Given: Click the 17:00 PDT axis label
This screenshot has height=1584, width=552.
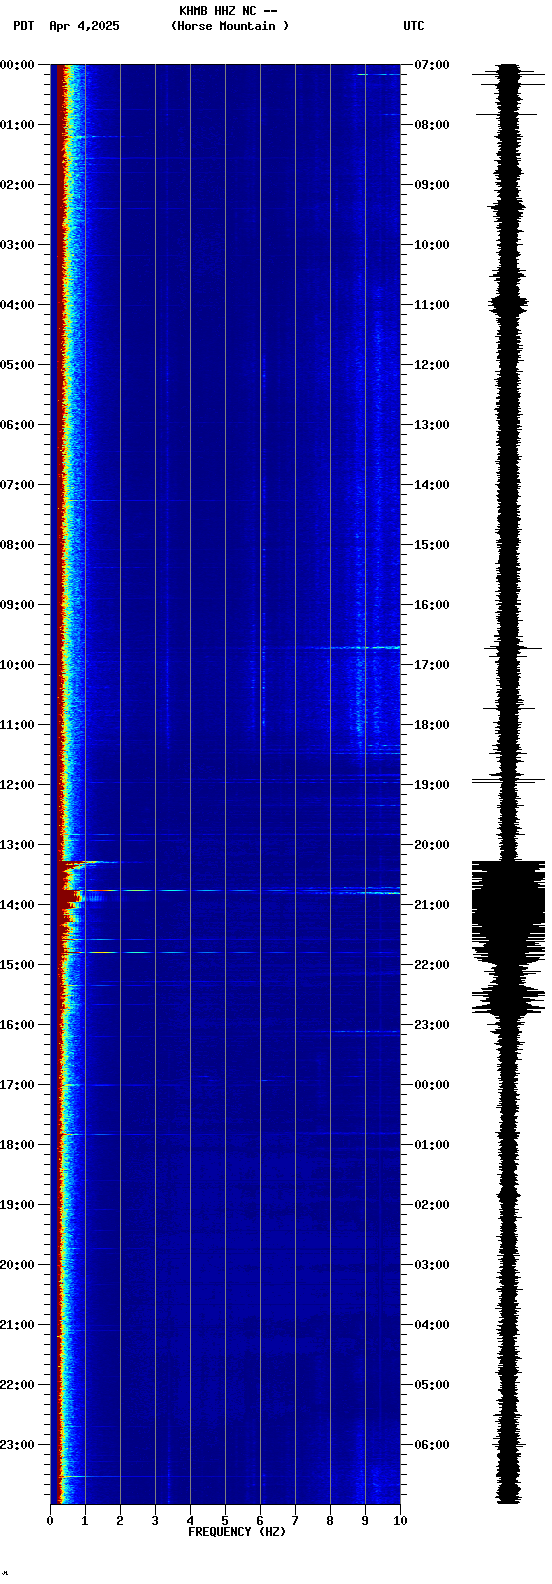Looking at the screenshot, I should tap(17, 1085).
